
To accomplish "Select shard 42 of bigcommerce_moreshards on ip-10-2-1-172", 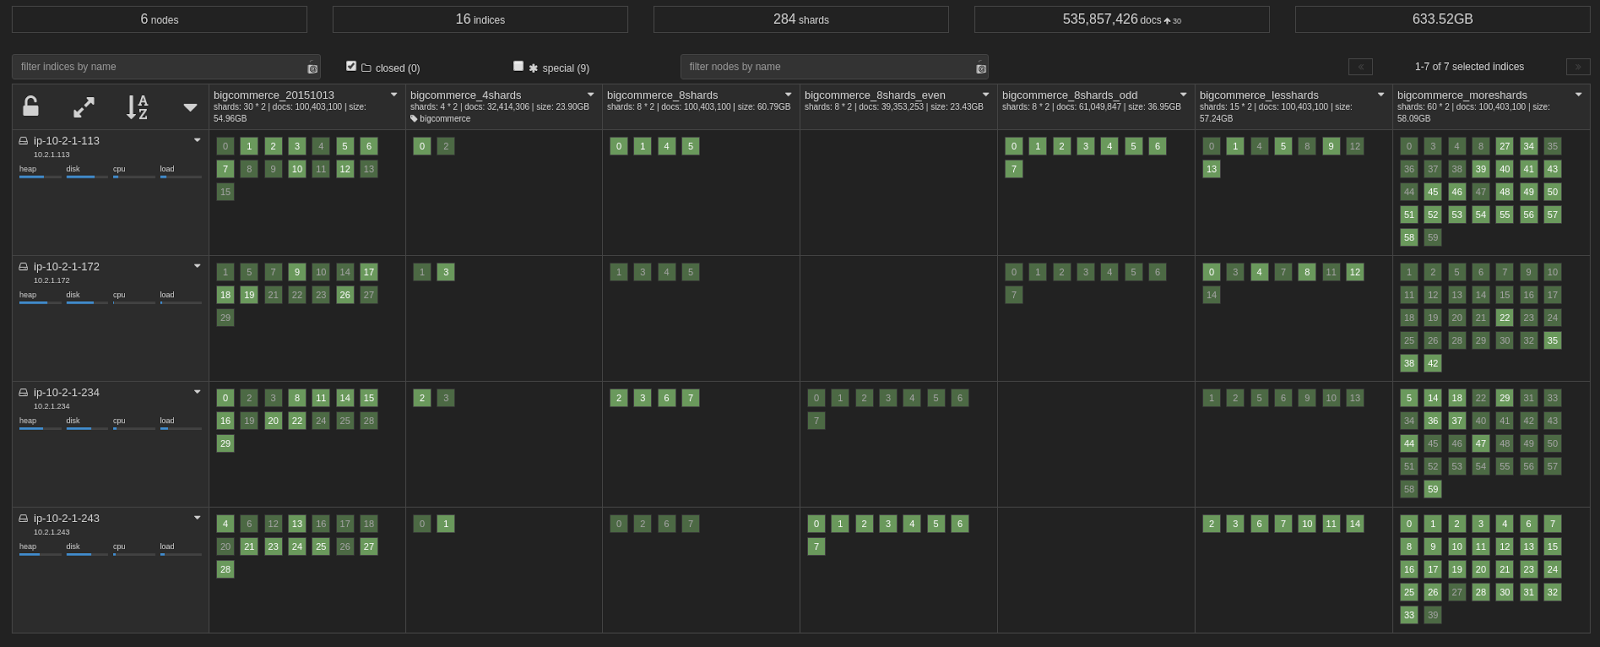I will coord(1433,364).
